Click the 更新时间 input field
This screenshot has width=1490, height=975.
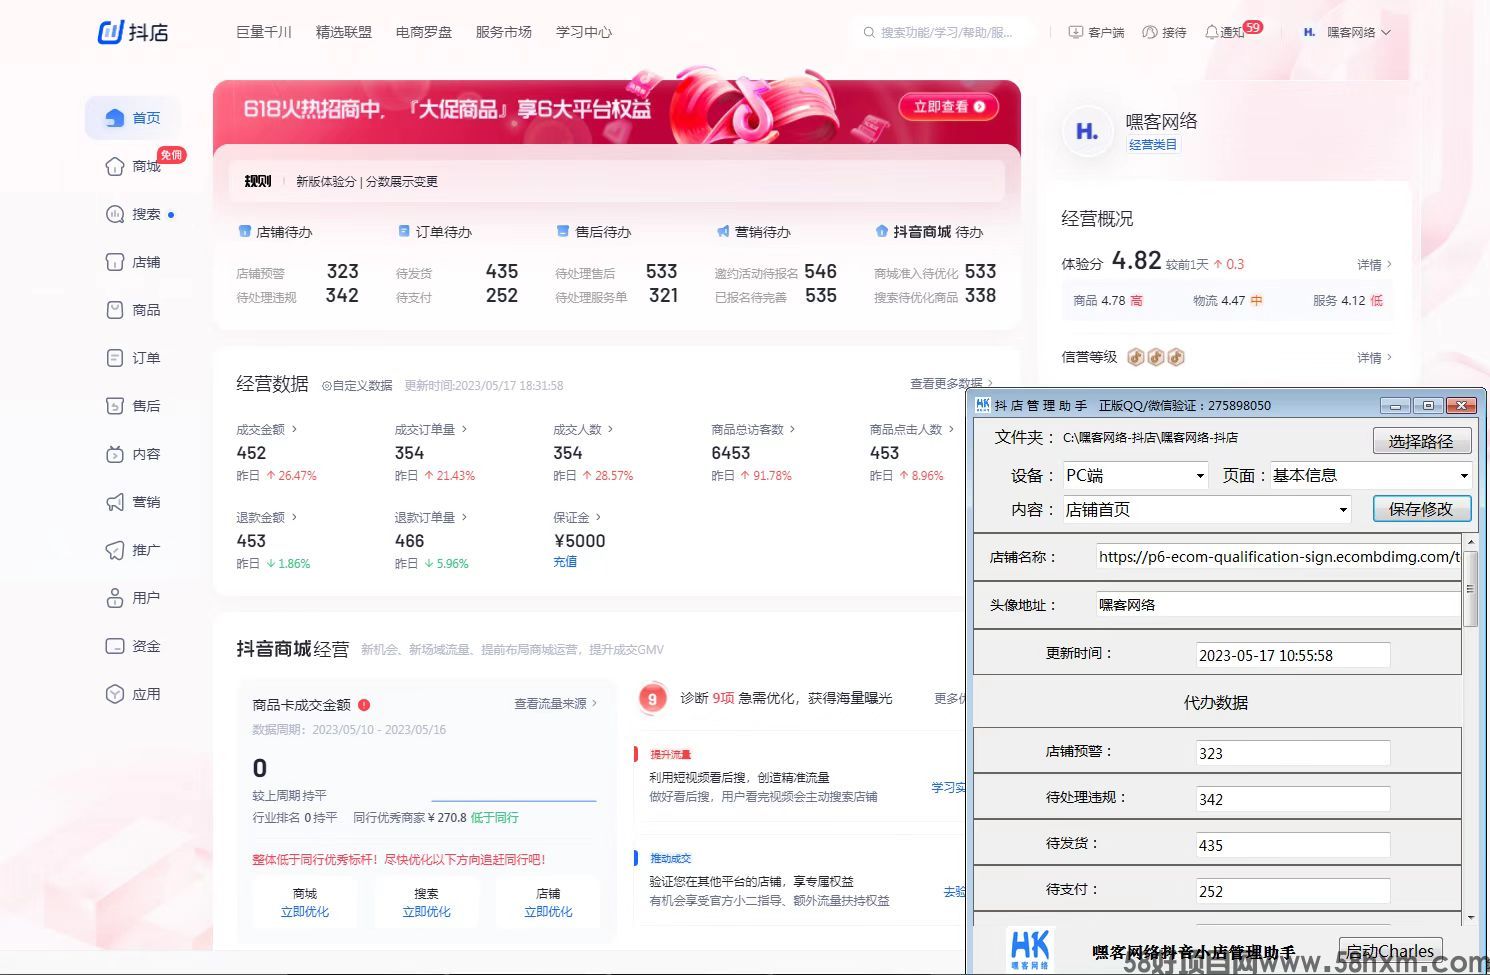click(x=1293, y=655)
